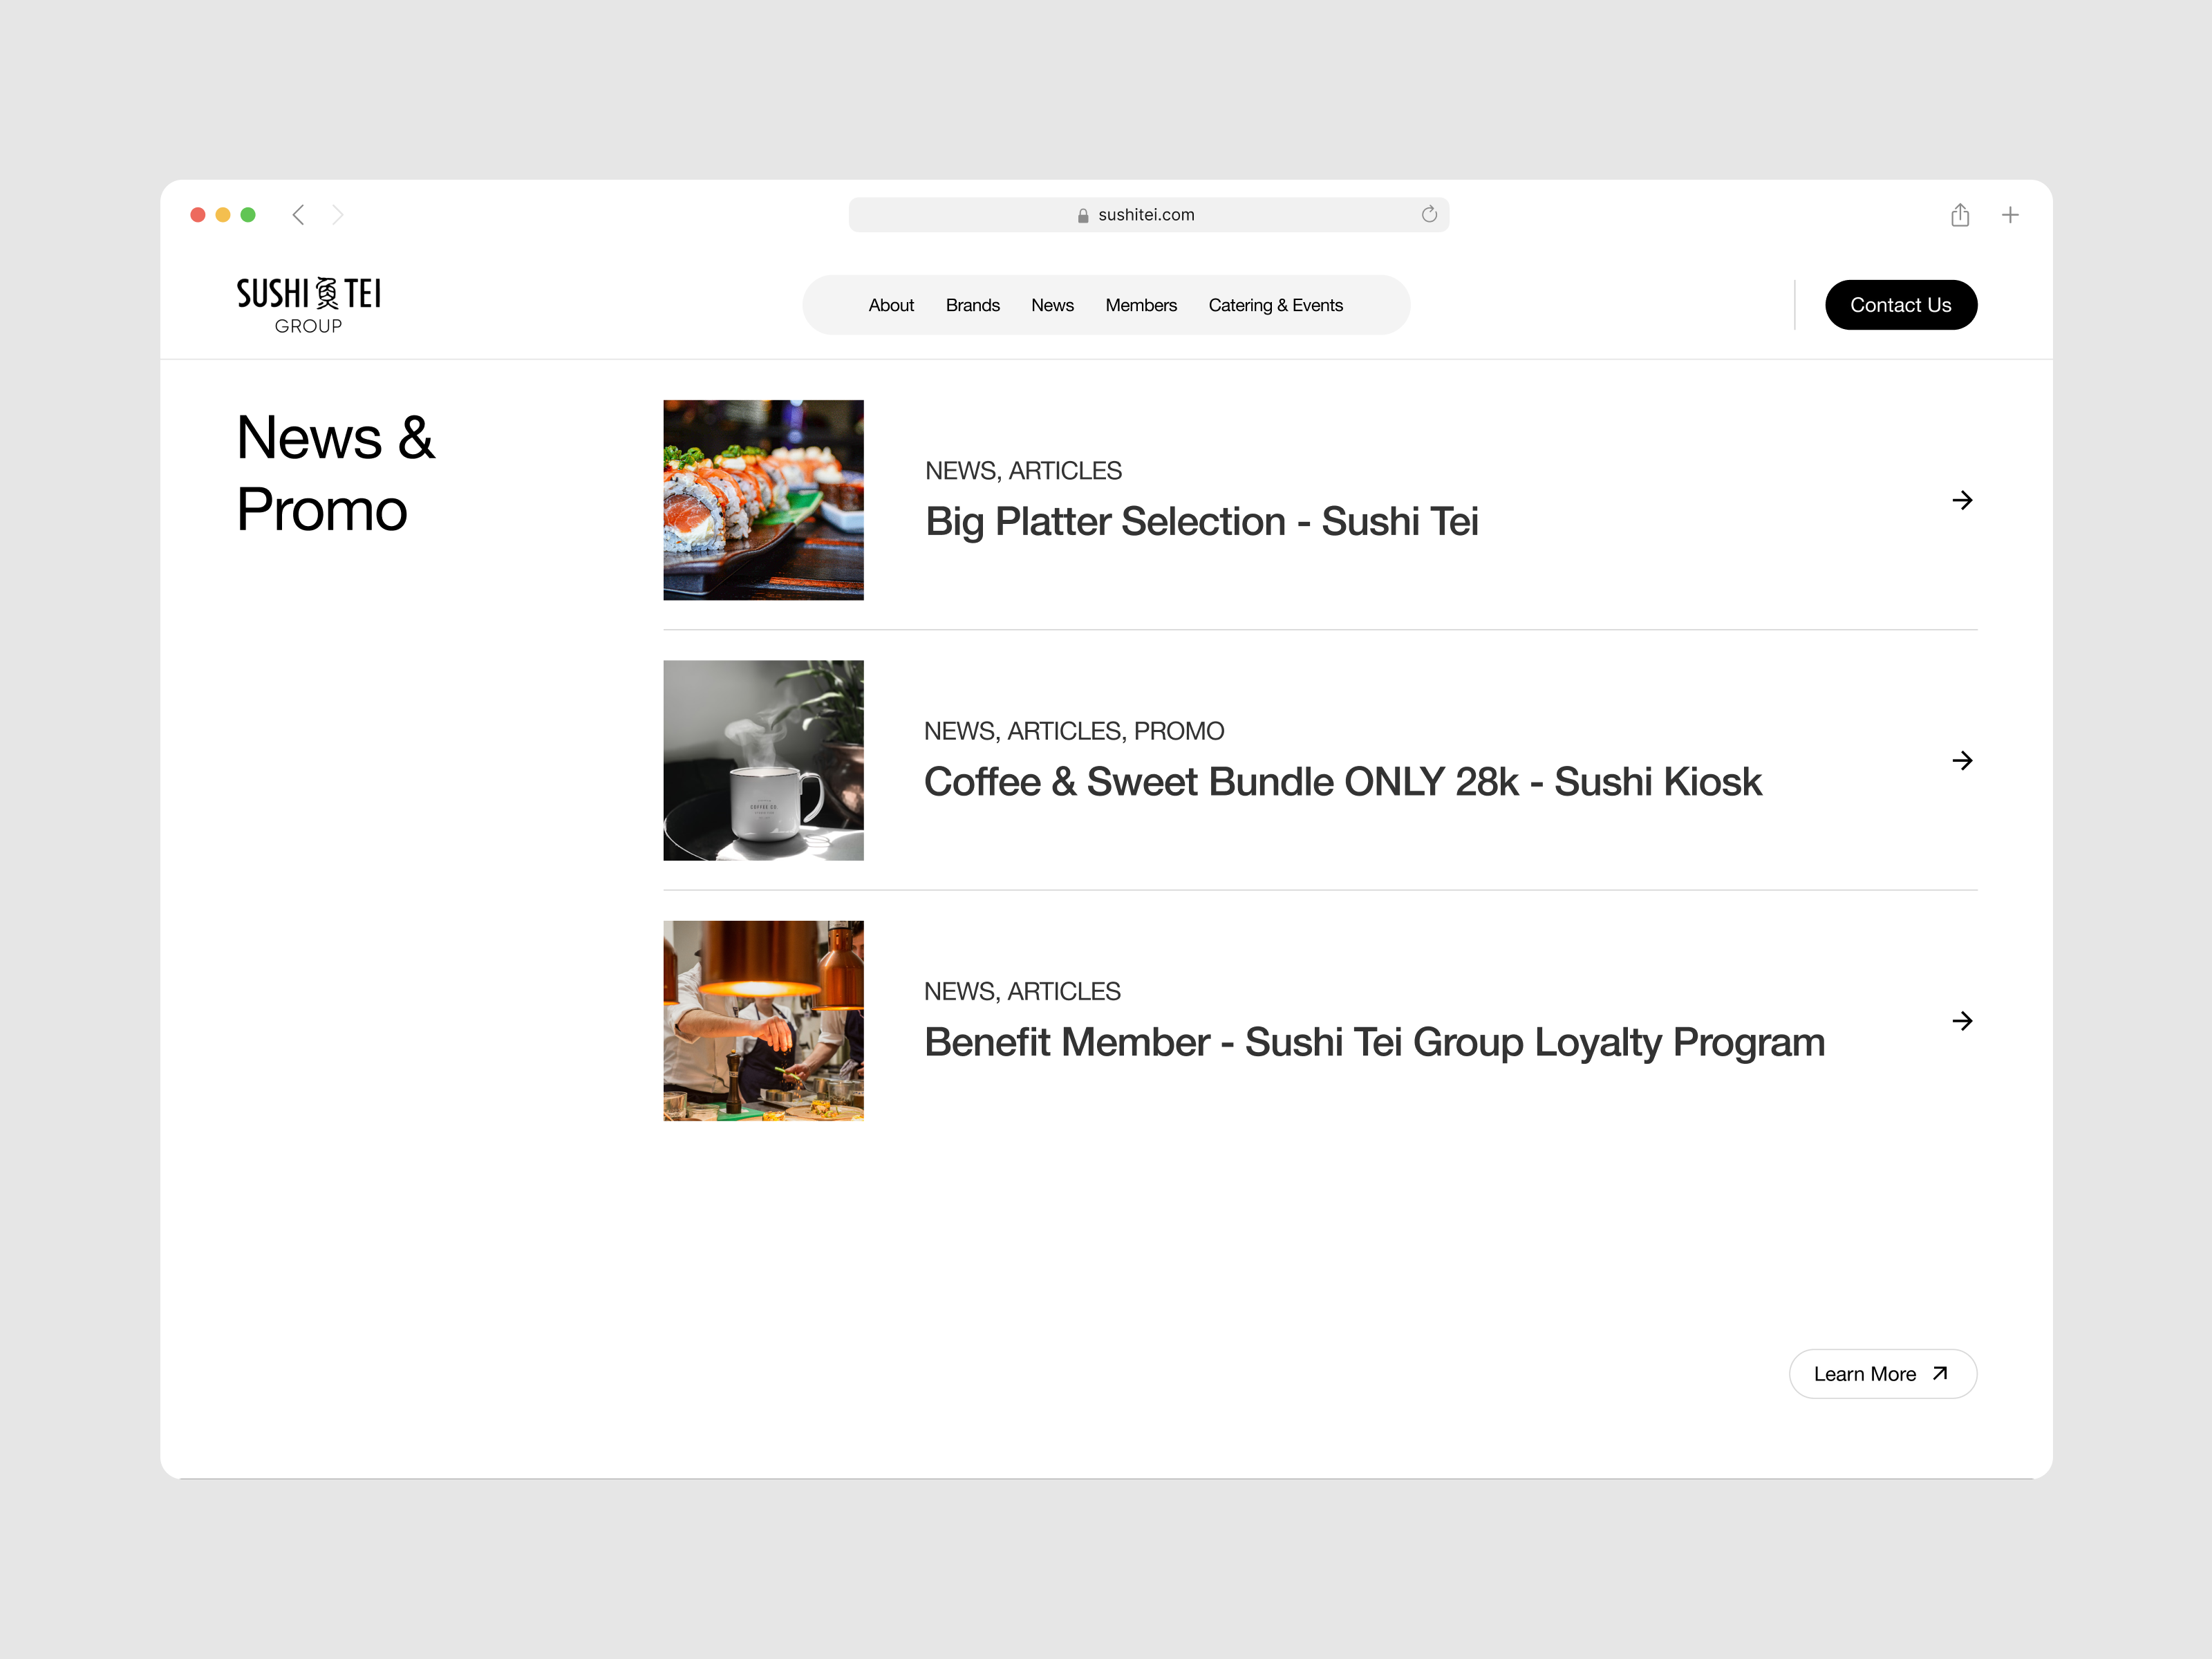Click the Sushi Tei Group logo
The height and width of the screenshot is (1659, 2212).
click(x=309, y=305)
